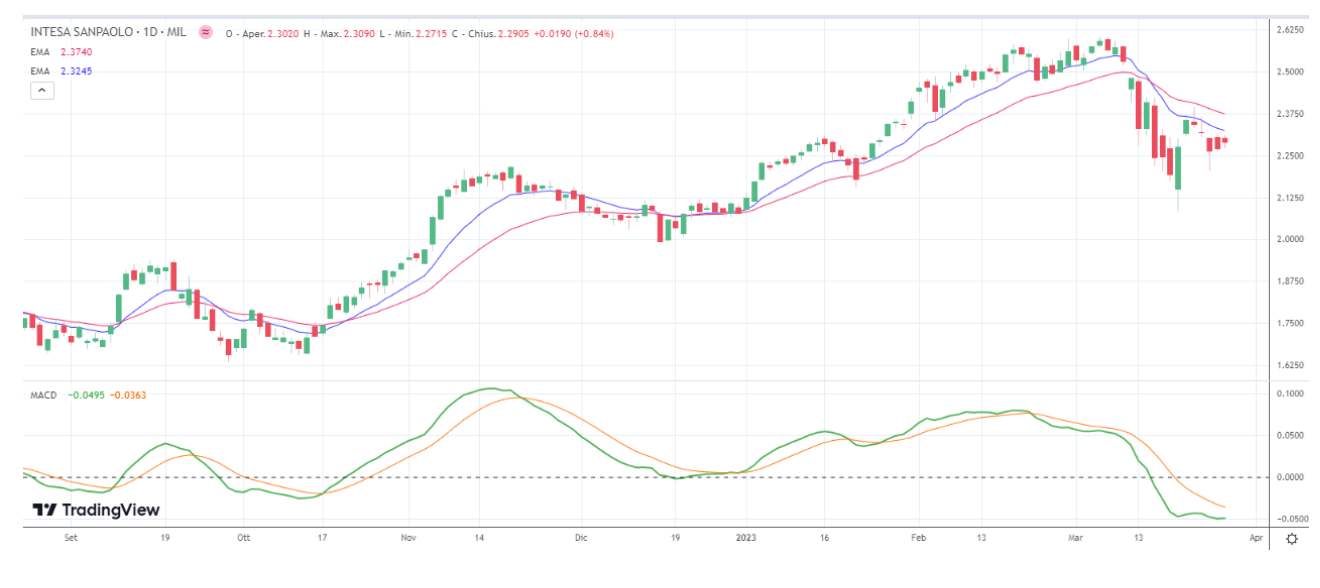Click the orange MACD signal value -0.0363
This screenshot has width=1320, height=588.
click(x=128, y=395)
